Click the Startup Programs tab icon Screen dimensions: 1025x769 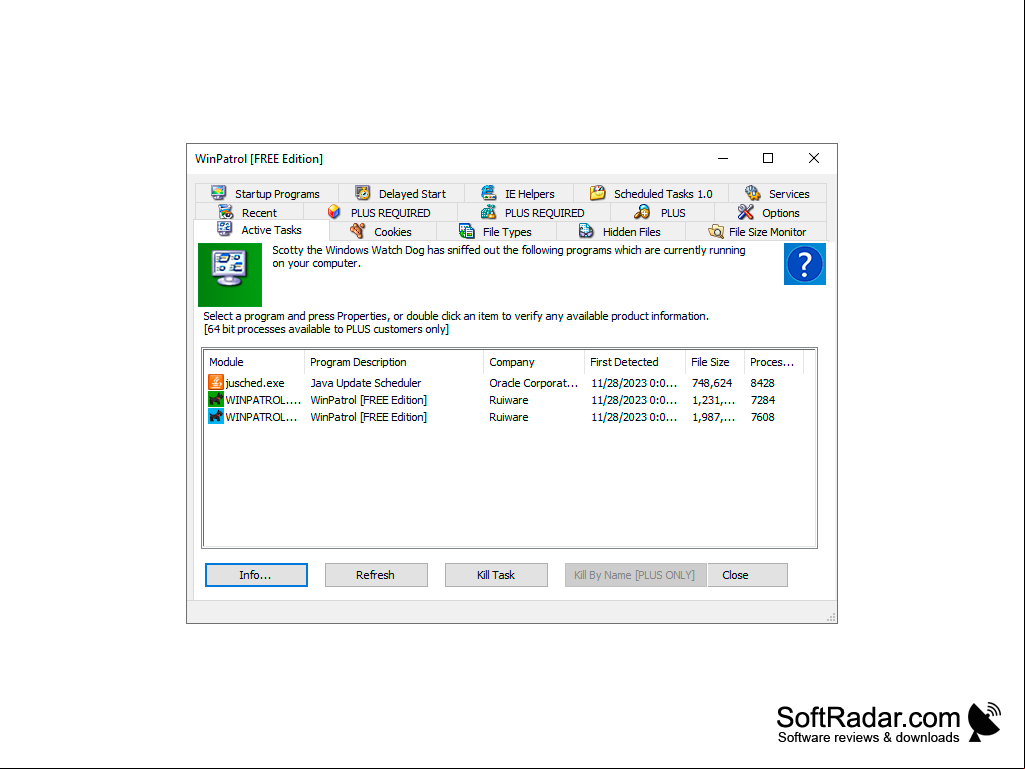[218, 193]
